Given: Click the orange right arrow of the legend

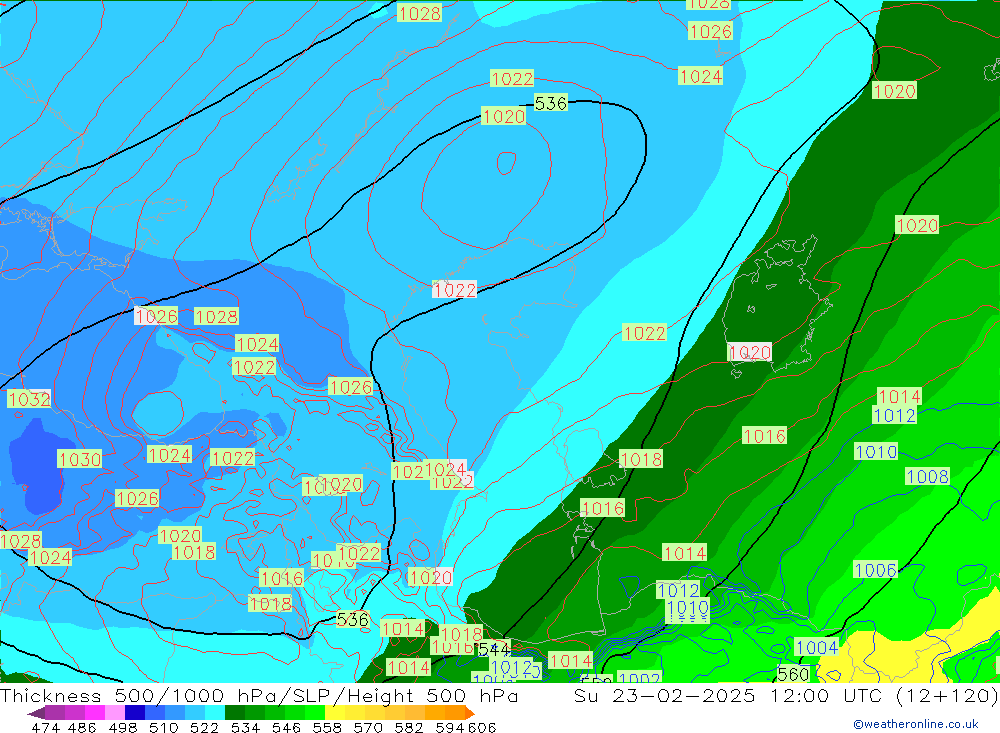Looking at the screenshot, I should click(470, 713).
